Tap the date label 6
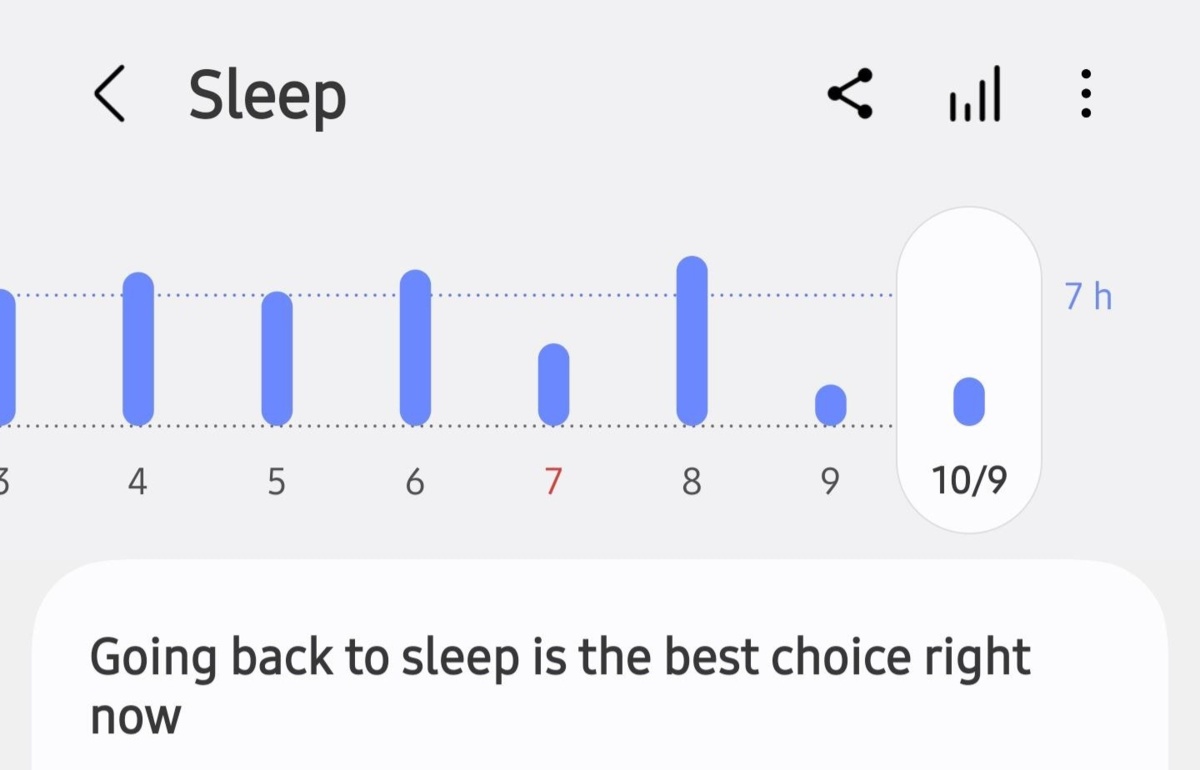Viewport: 1200px width, 770px height. click(415, 482)
